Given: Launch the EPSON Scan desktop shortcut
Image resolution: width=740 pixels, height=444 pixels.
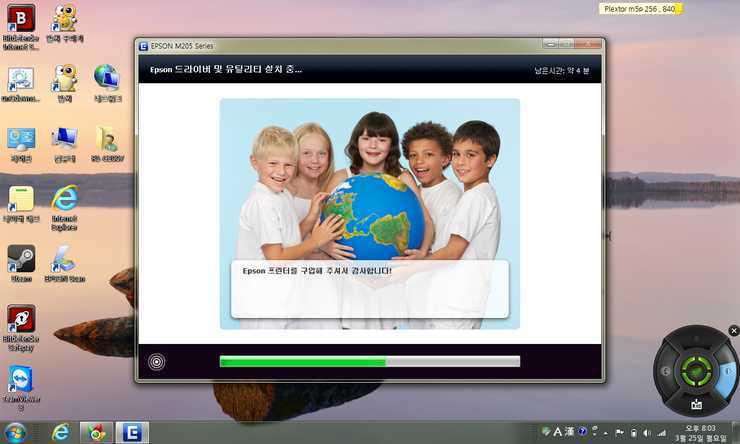Looking at the screenshot, I should (65, 261).
